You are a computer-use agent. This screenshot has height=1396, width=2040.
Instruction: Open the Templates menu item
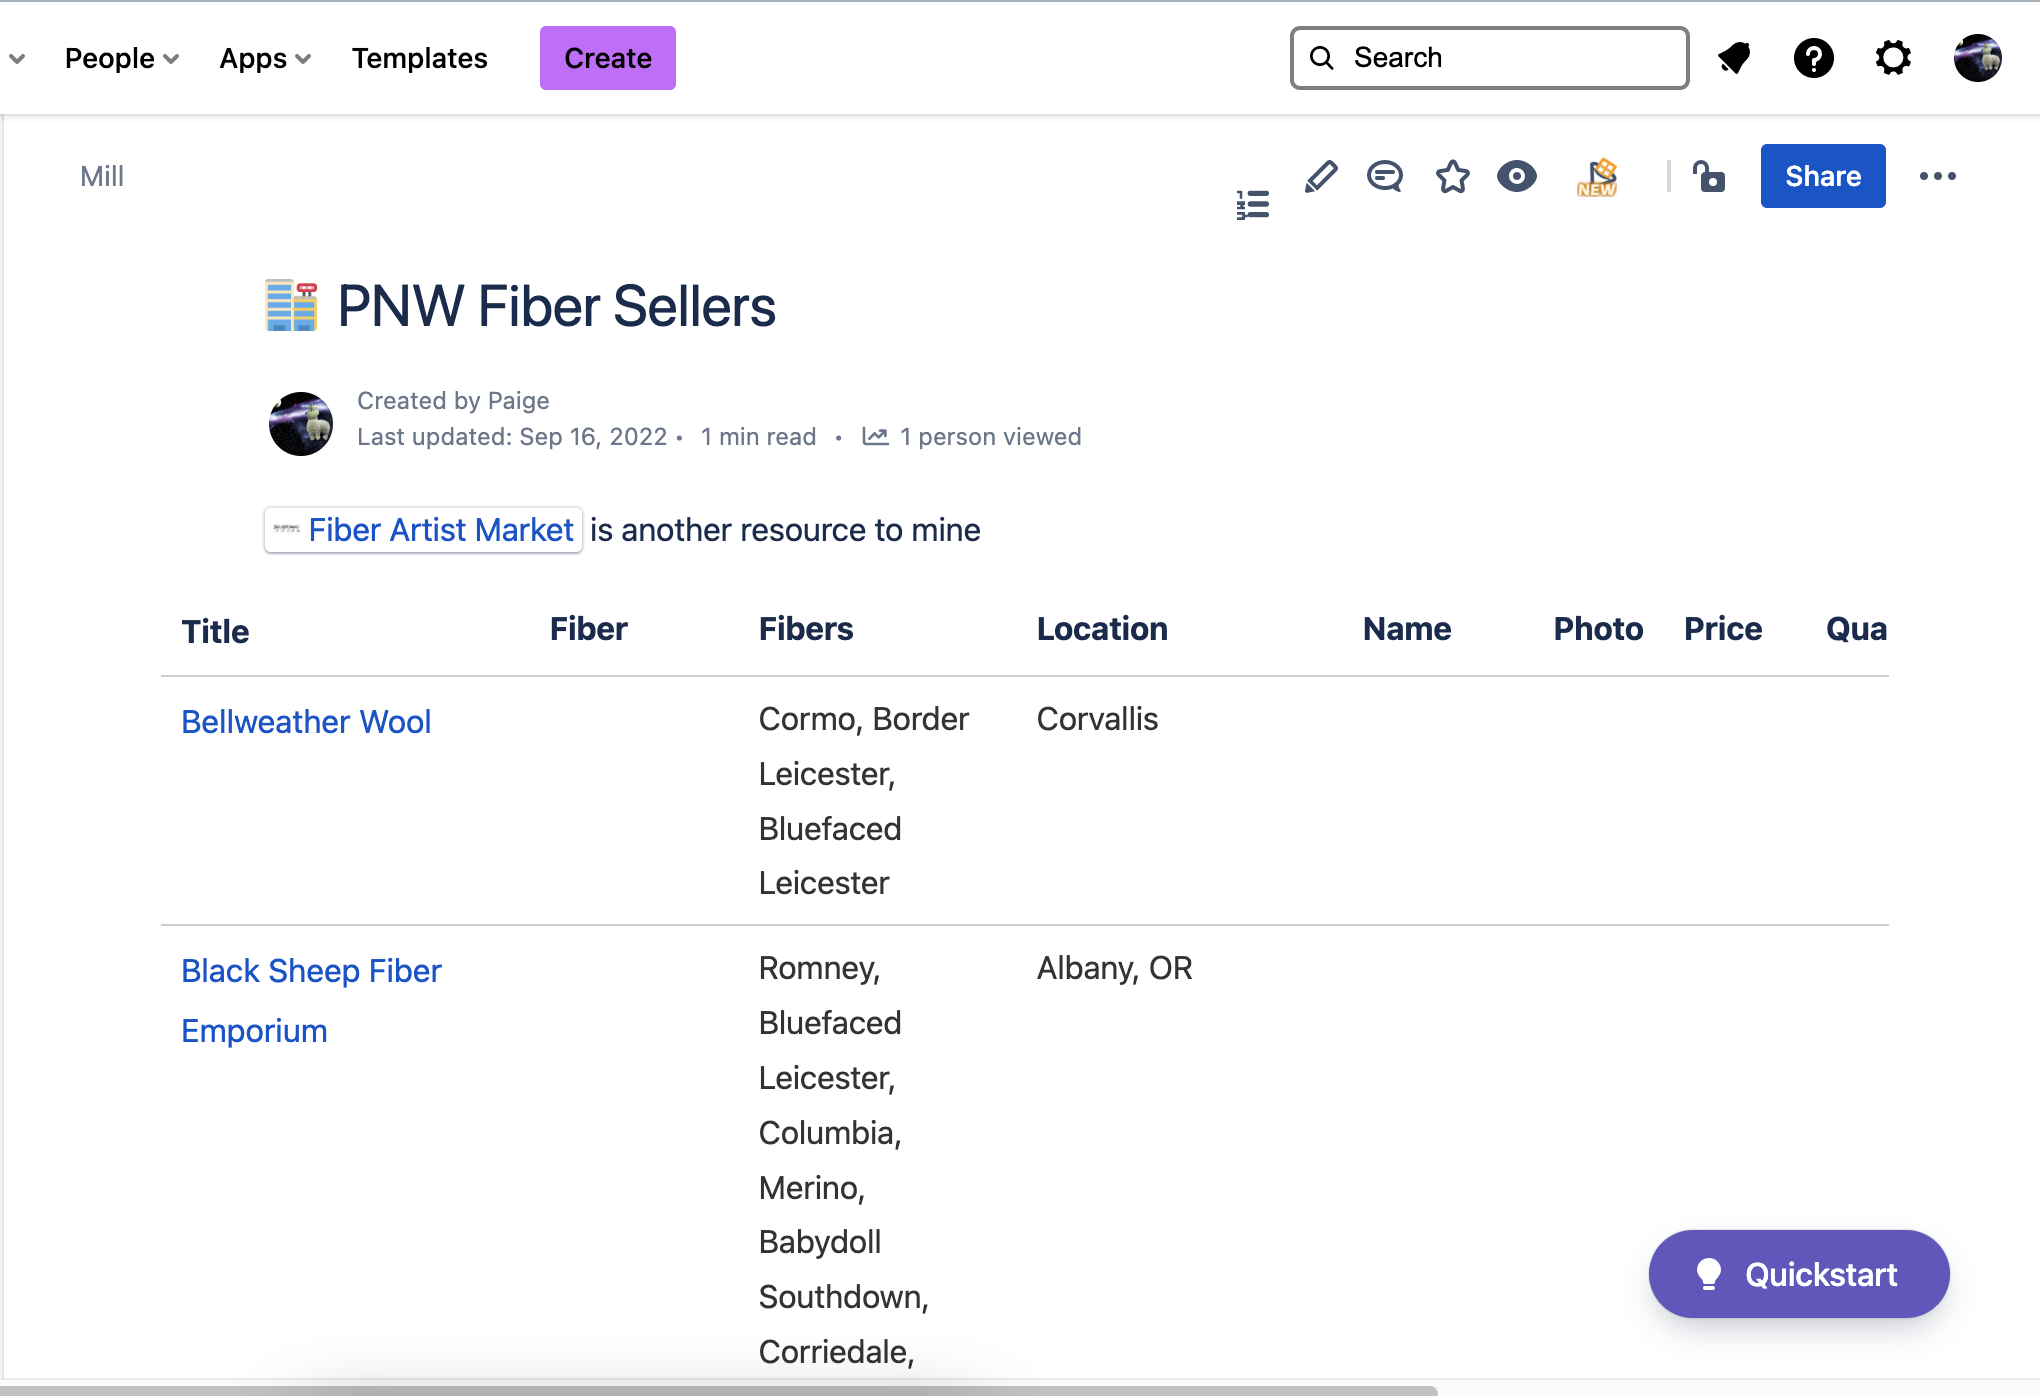click(x=419, y=58)
